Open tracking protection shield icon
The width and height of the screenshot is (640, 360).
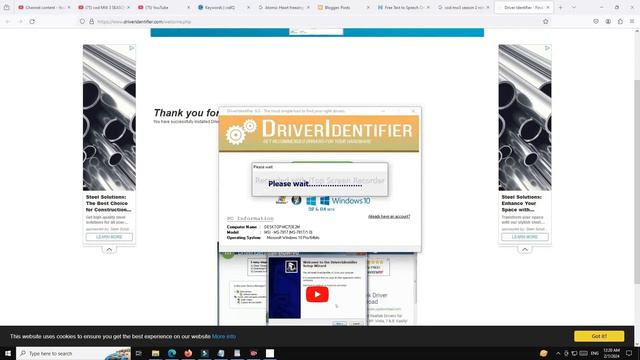[82, 21]
